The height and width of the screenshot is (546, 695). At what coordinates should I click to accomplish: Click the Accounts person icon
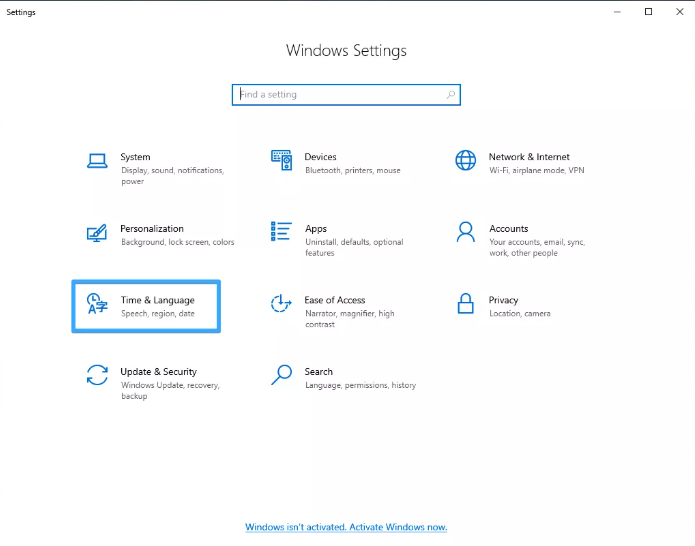(466, 232)
